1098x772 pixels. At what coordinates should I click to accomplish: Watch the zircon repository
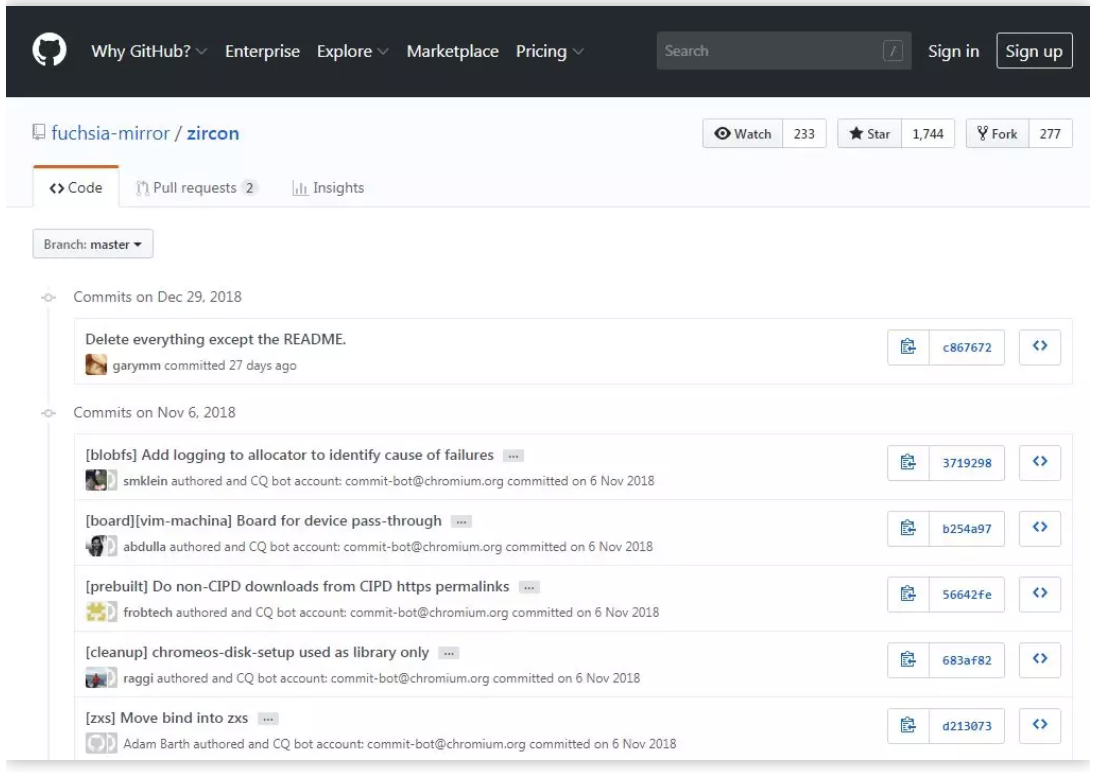tap(743, 133)
